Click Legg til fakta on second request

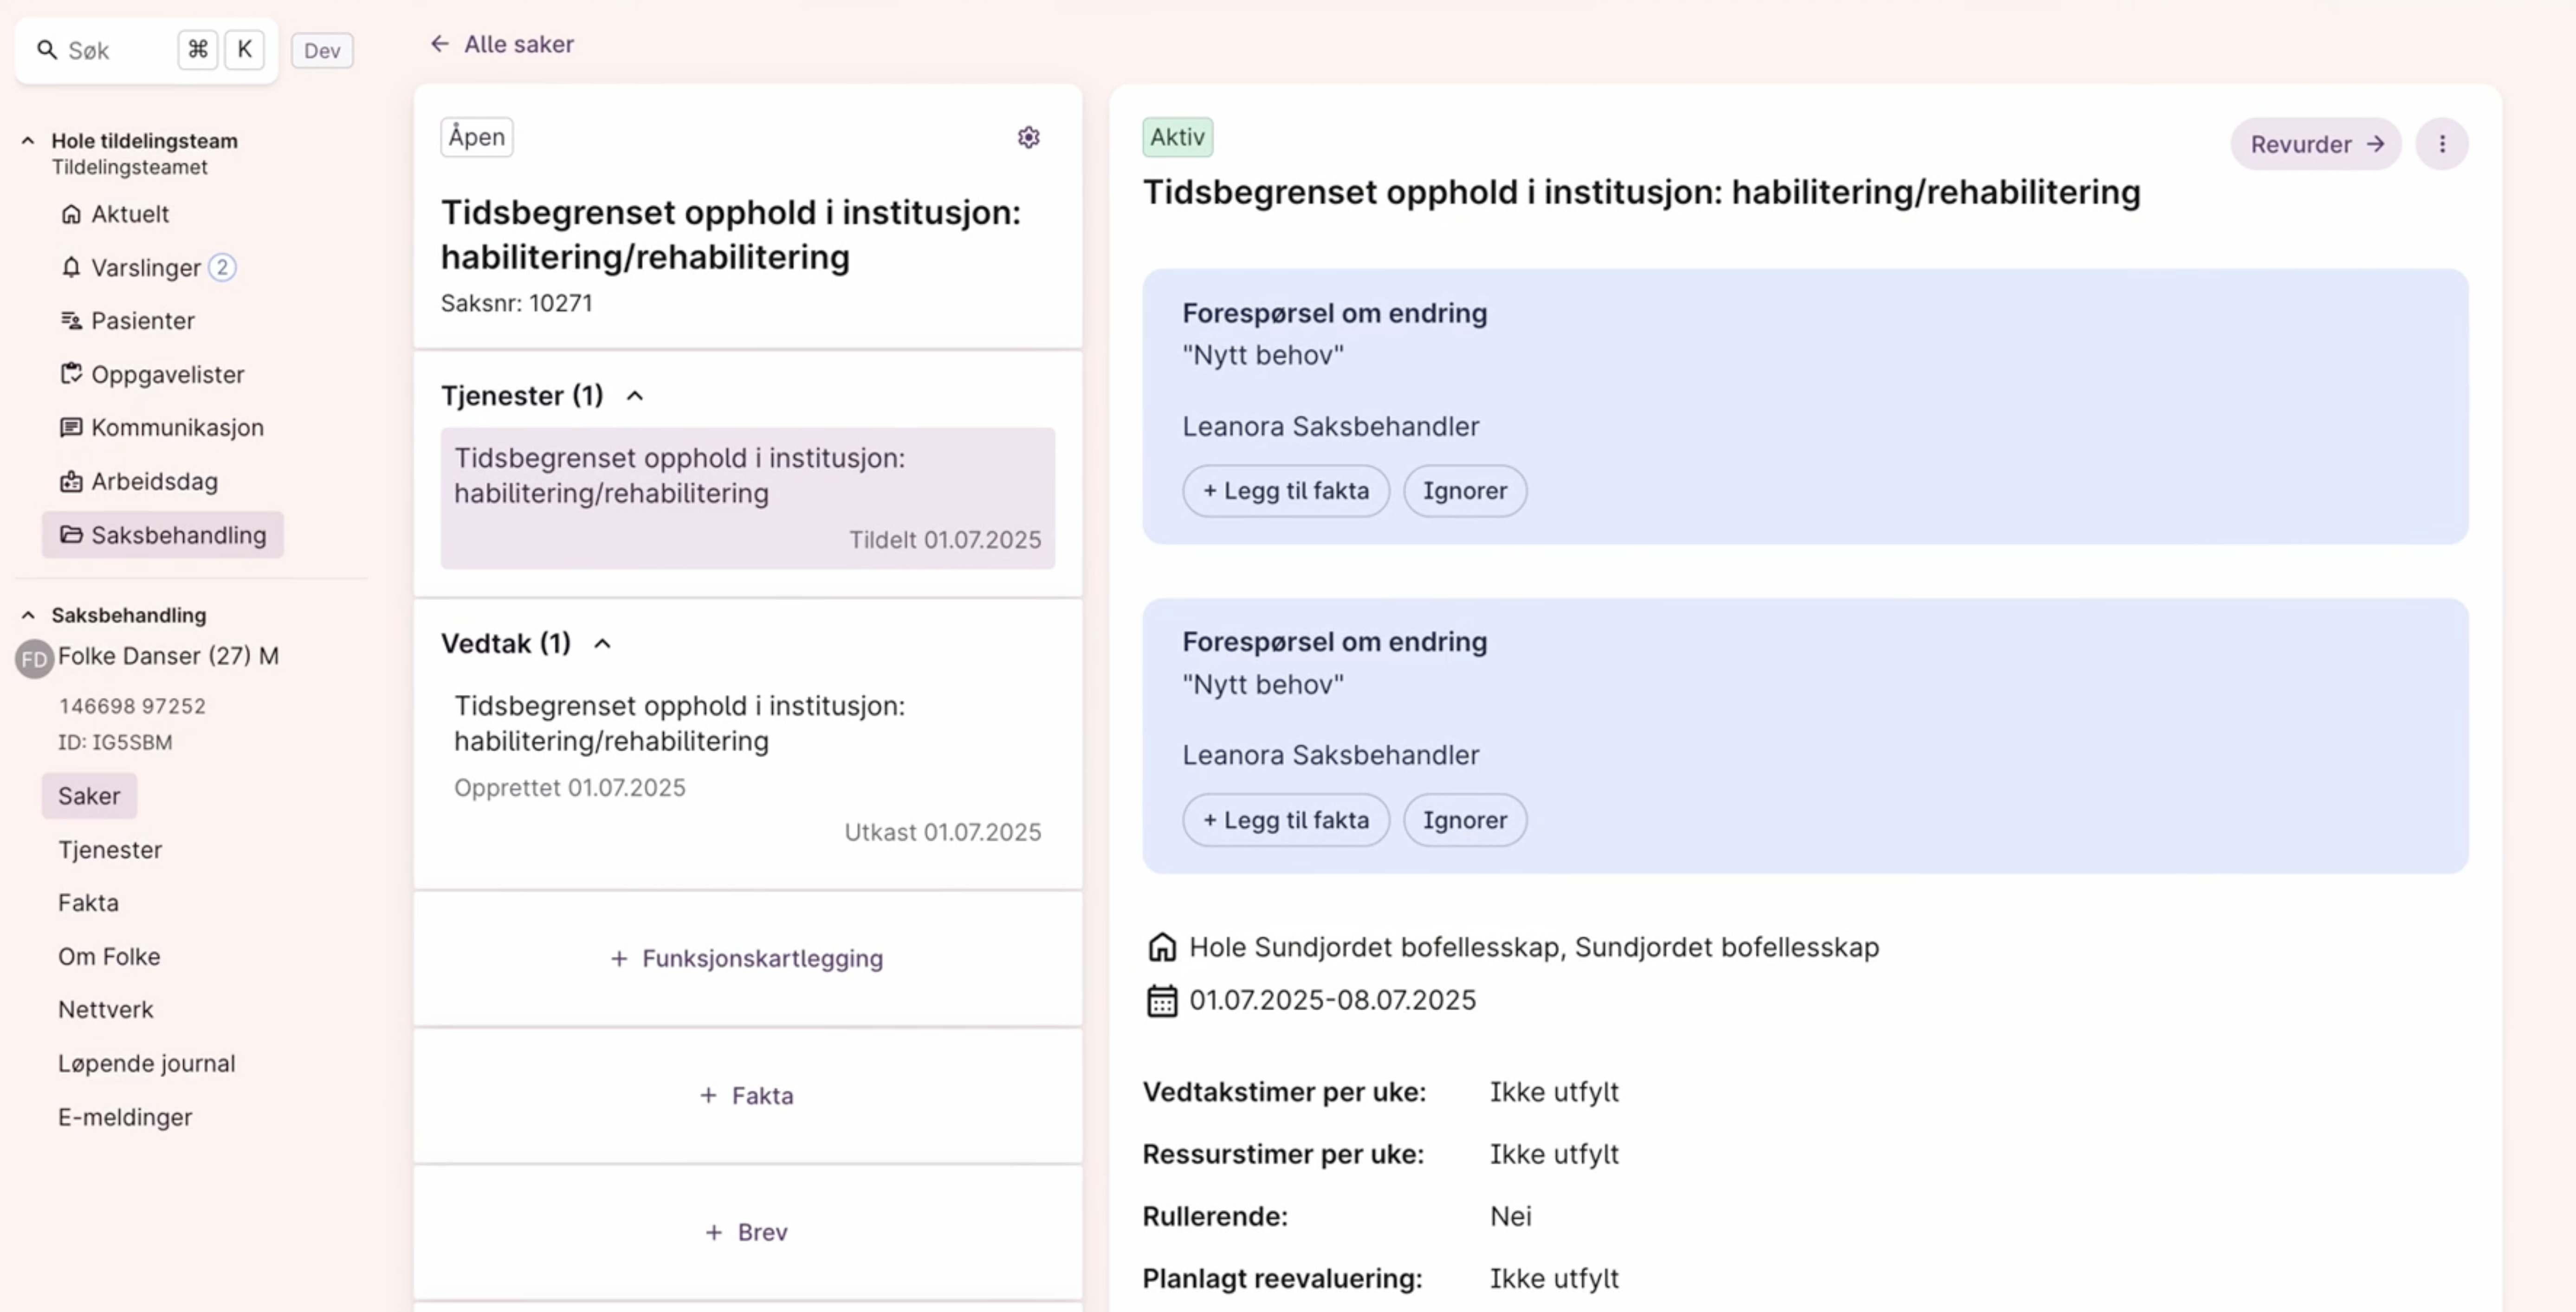click(1285, 820)
